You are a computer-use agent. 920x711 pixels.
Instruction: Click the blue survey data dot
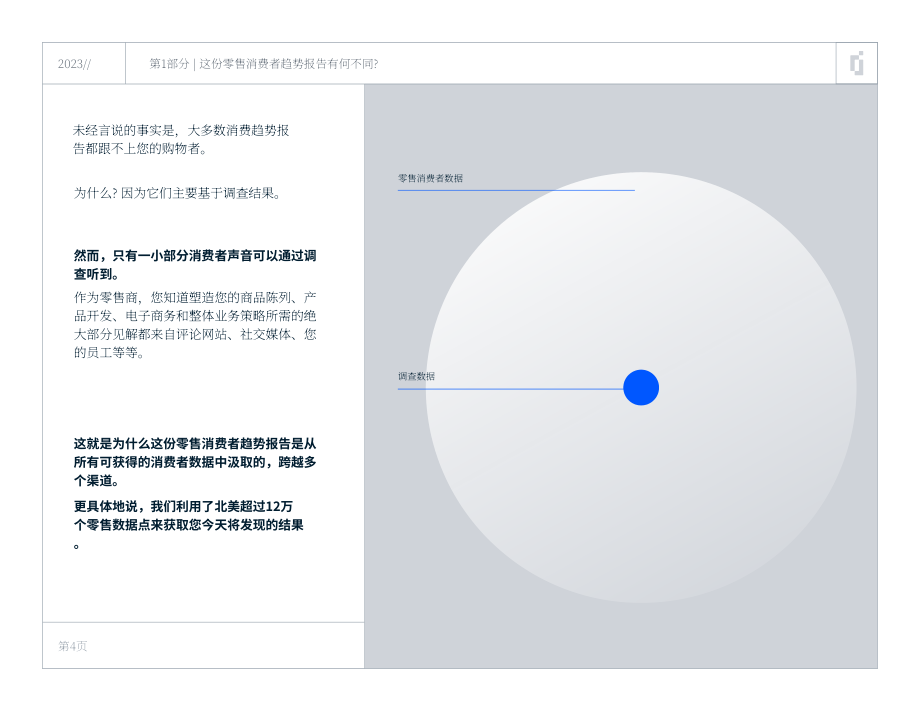(x=641, y=387)
